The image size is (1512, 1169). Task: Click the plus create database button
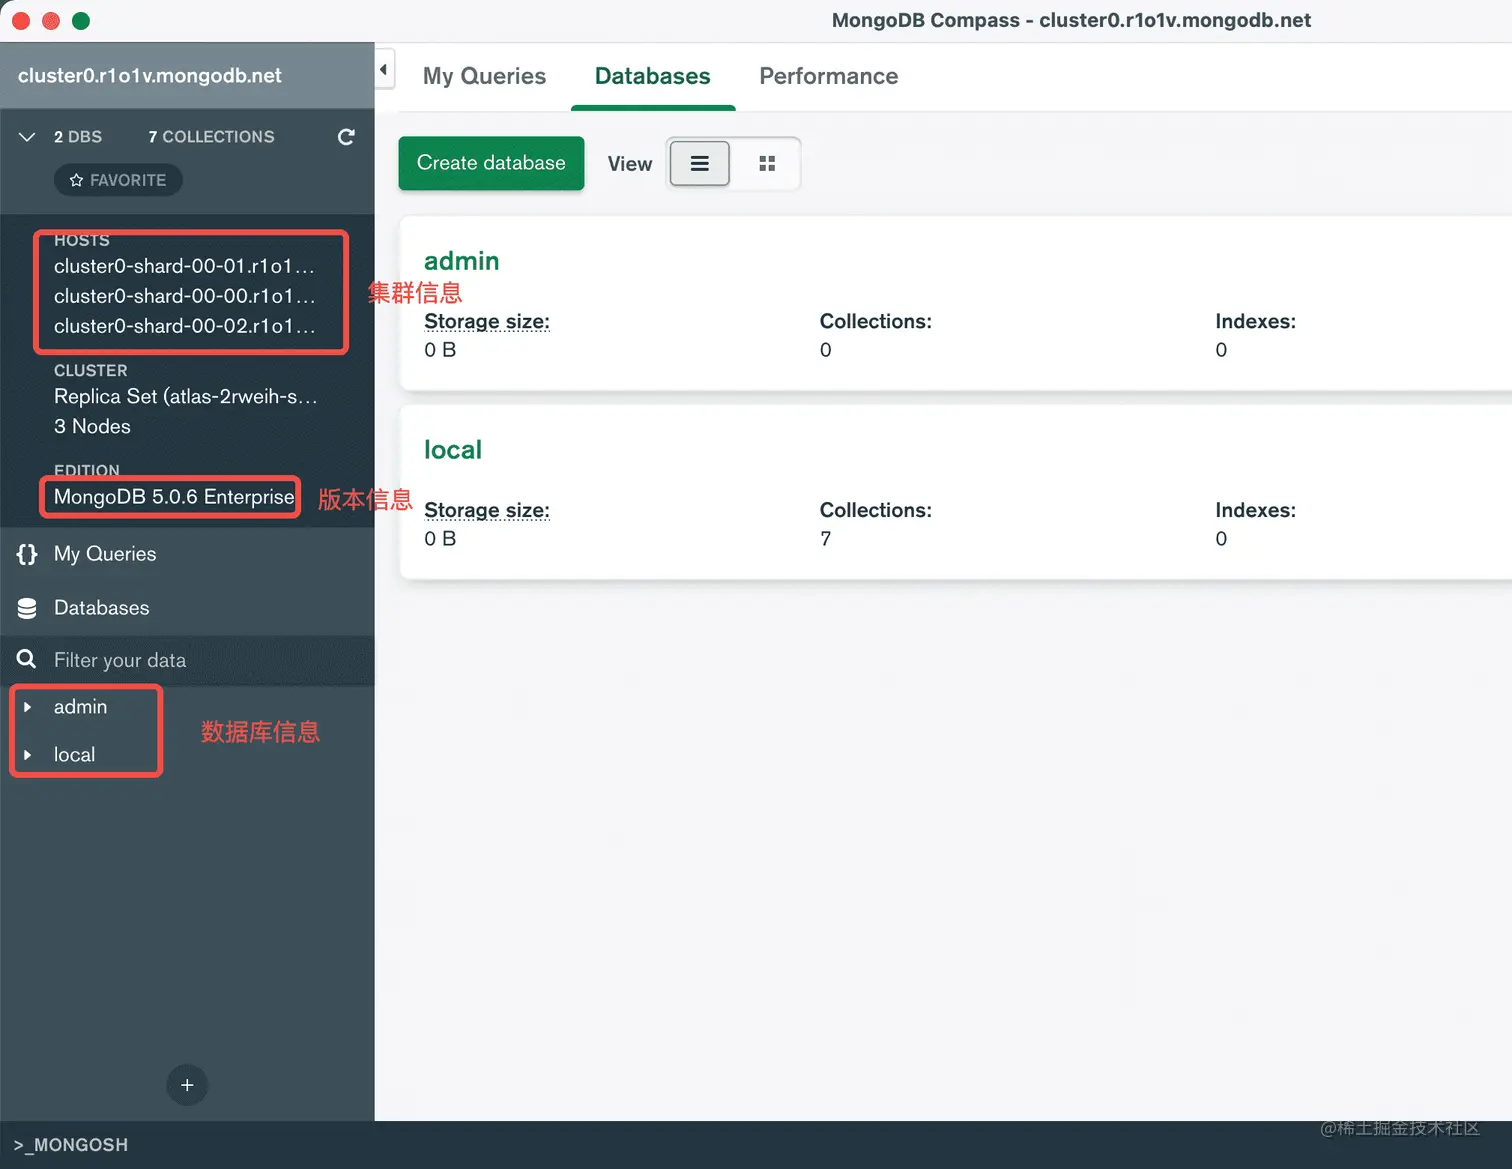pos(187,1085)
